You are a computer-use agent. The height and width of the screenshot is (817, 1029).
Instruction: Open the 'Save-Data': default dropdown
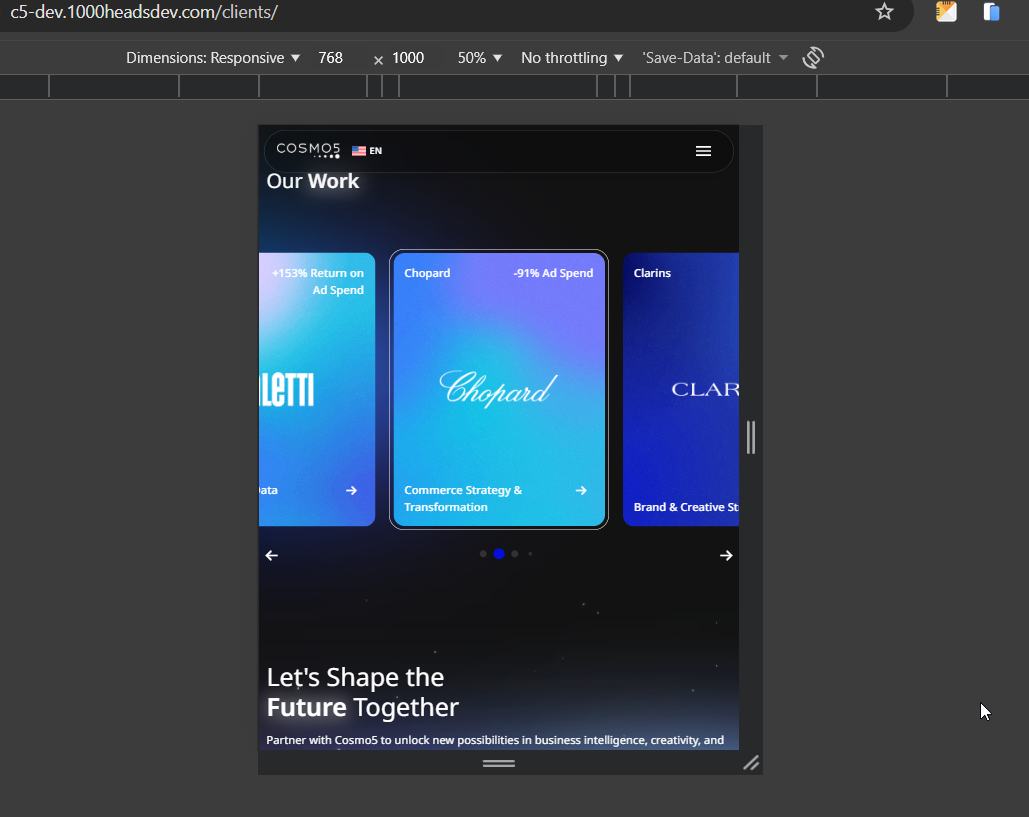point(715,58)
